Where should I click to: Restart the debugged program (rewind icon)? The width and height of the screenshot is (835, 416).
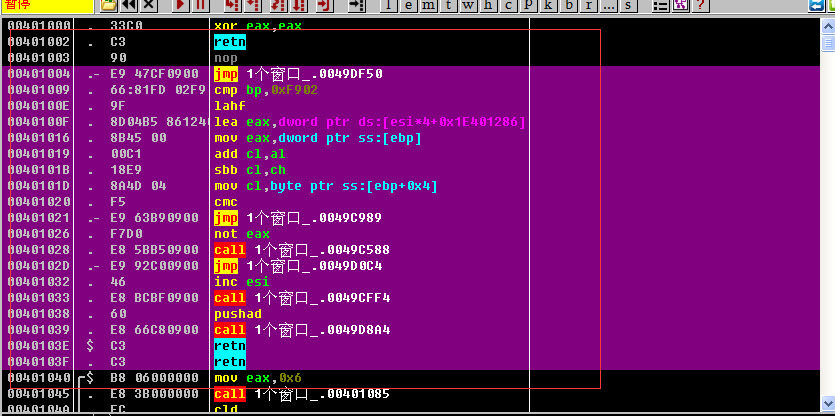128,5
